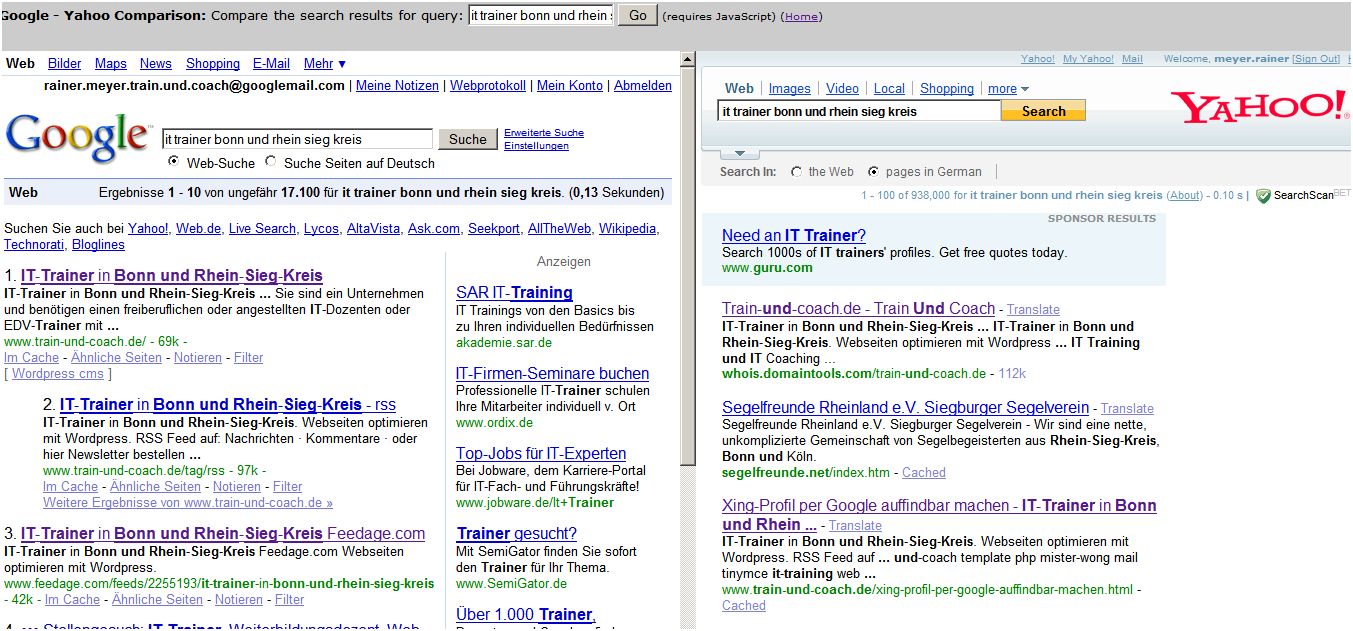Click Abmelden to sign out of Google
1353x631 pixels.
pos(643,86)
